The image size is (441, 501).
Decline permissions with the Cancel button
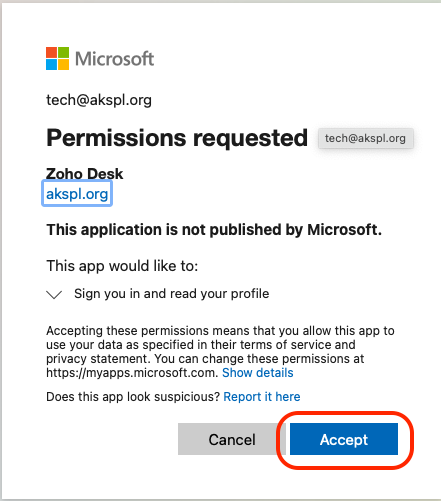coord(232,439)
